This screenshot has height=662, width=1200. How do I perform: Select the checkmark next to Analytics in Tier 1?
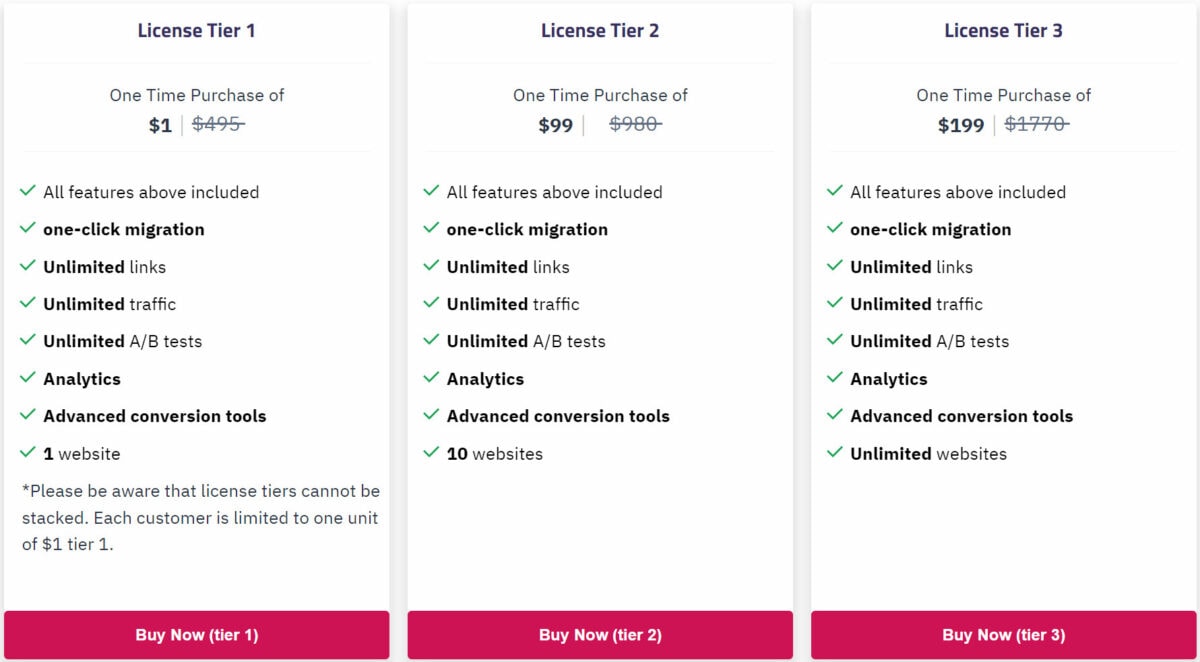pyautogui.click(x=27, y=378)
